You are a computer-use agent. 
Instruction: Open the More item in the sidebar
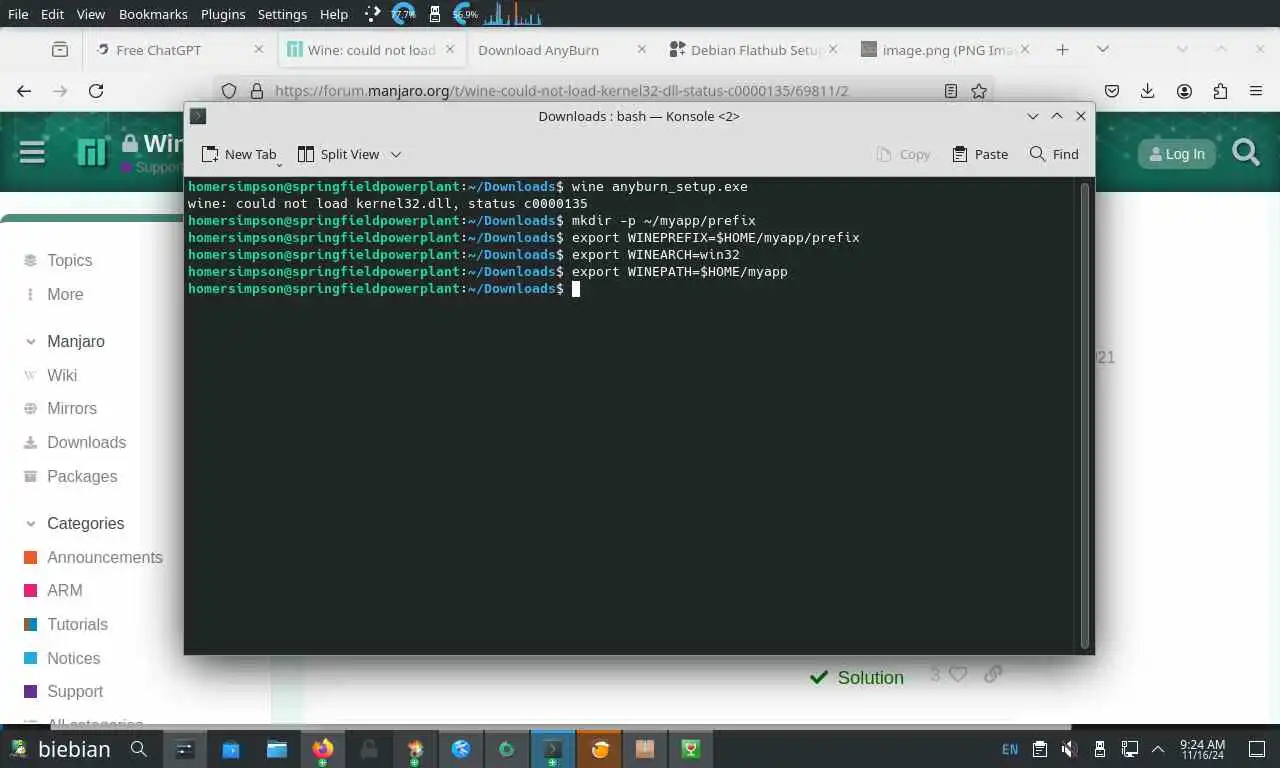pyautogui.click(x=65, y=294)
